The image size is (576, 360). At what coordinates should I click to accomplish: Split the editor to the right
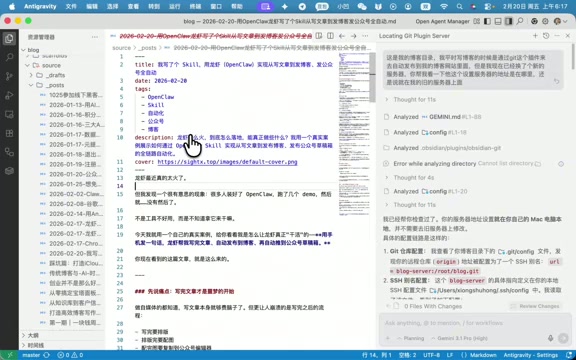coord(330,36)
